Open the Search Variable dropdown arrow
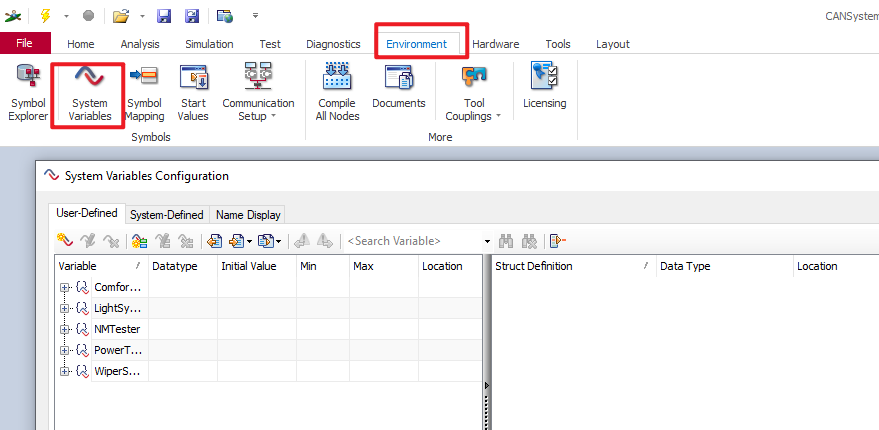This screenshot has height=430, width=879. click(x=487, y=242)
